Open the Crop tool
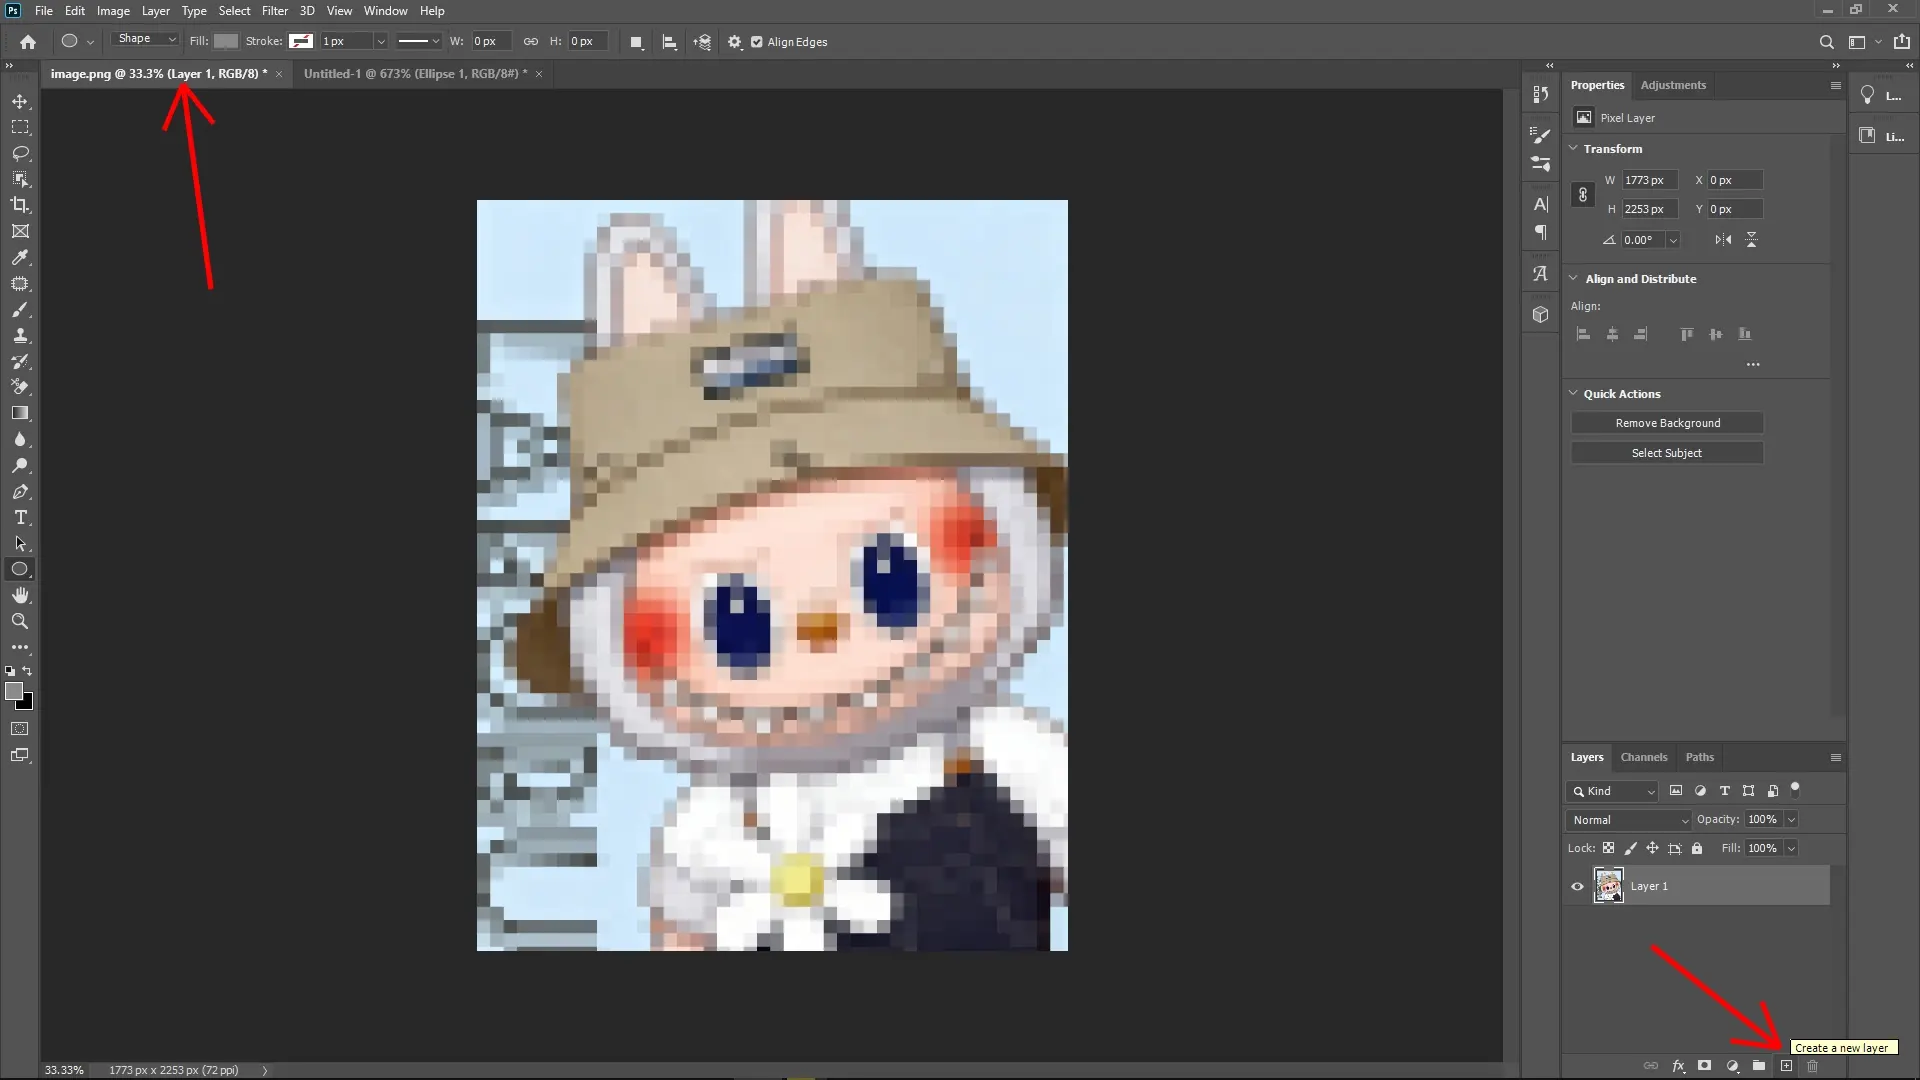The width and height of the screenshot is (1920, 1080). [20, 205]
